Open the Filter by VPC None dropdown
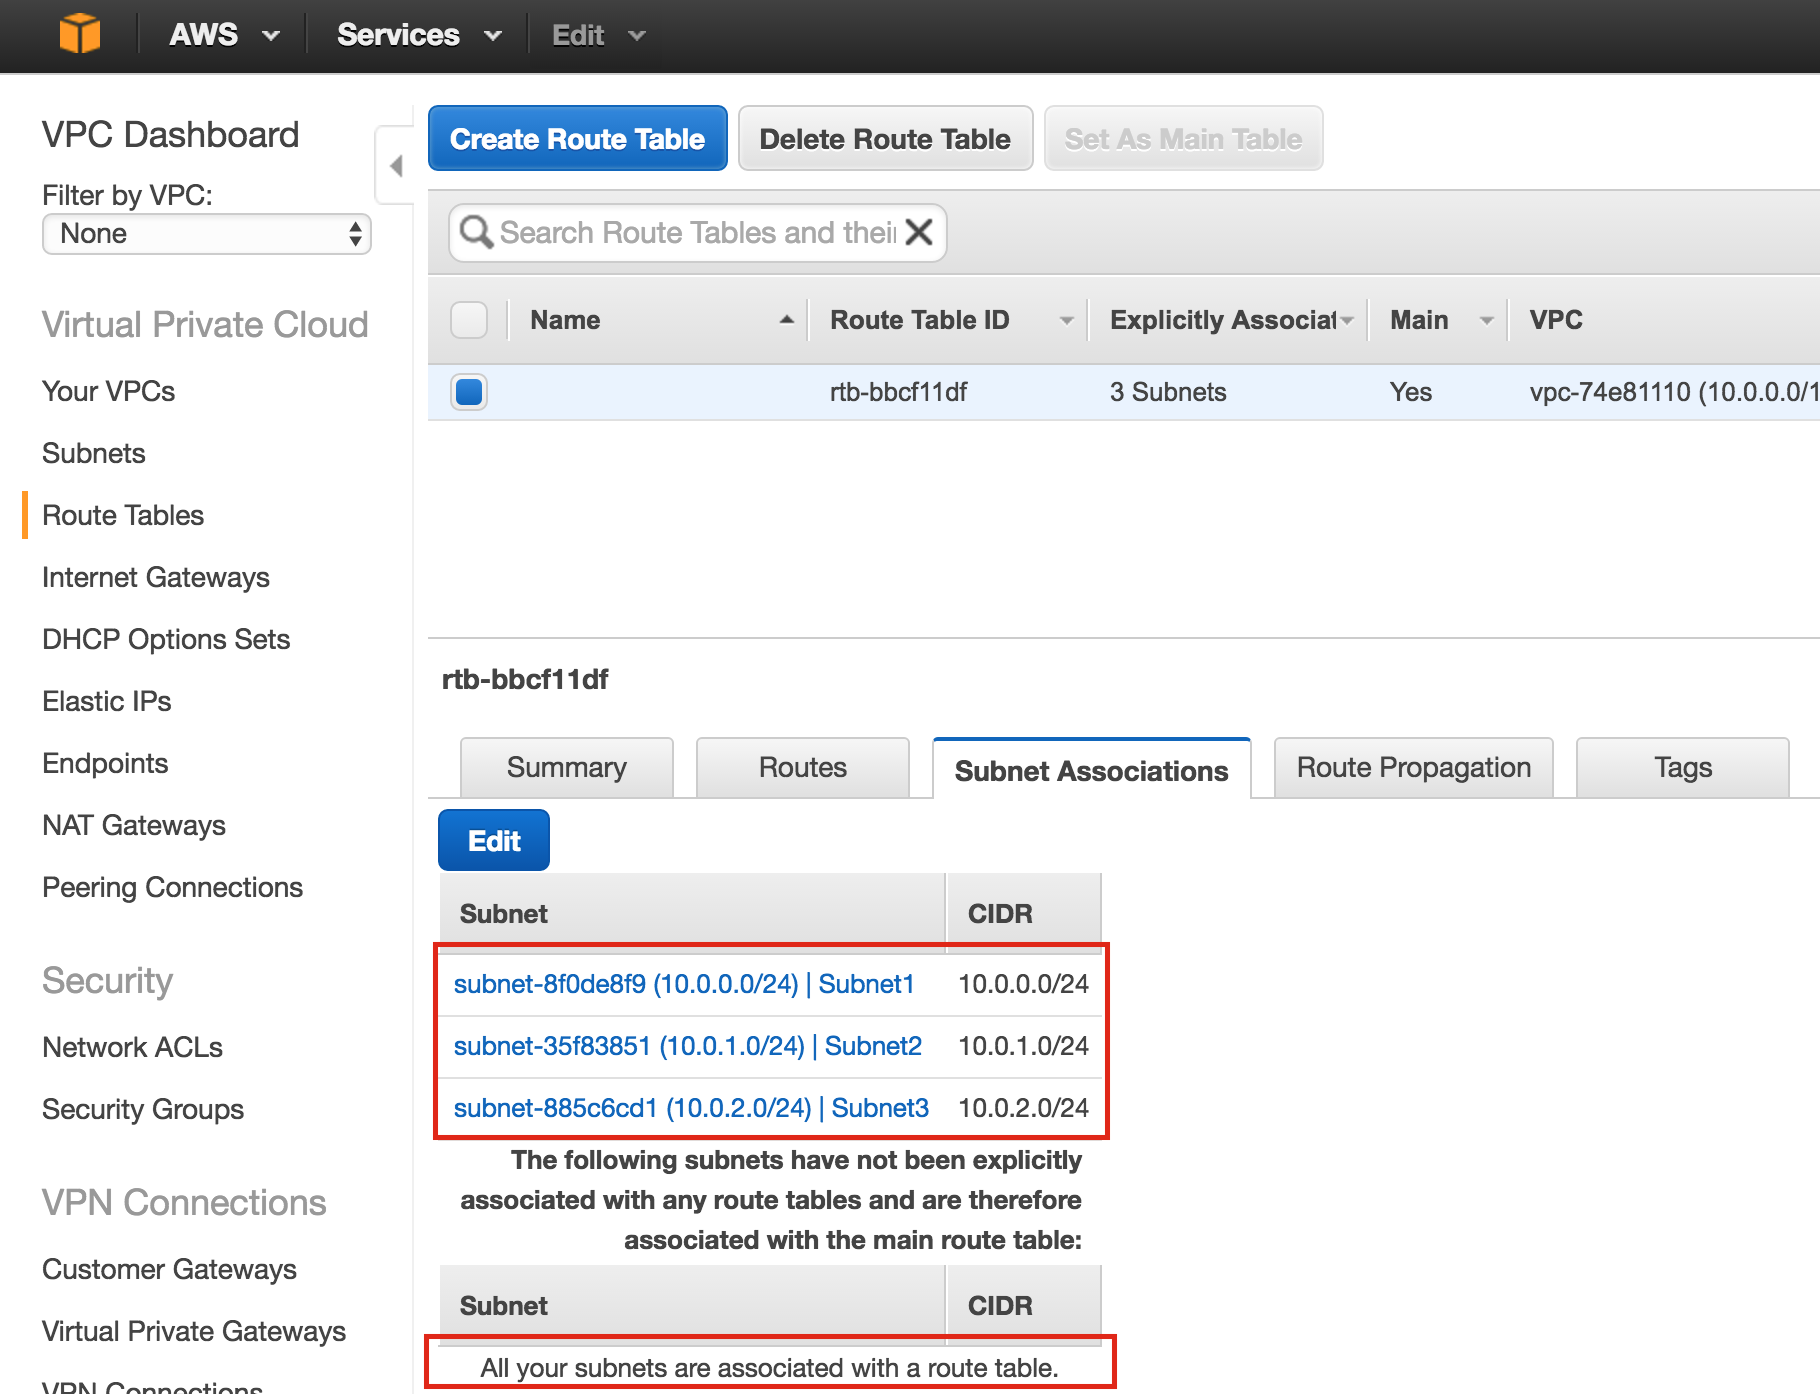1820x1394 pixels. click(x=207, y=234)
